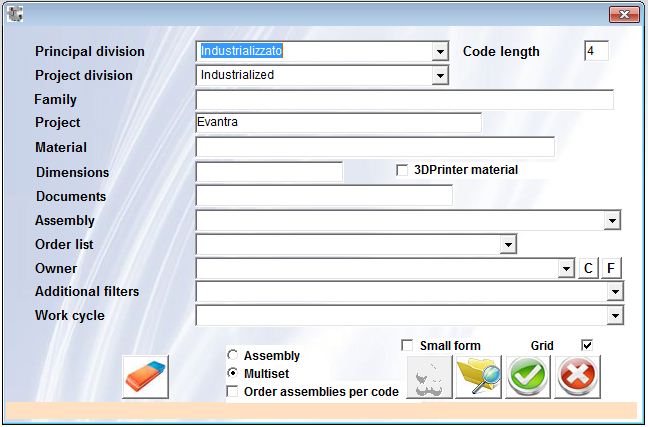Image resolution: width=648 pixels, height=427 pixels.
Task: Open the folder search magnifier icon
Action: 478,377
